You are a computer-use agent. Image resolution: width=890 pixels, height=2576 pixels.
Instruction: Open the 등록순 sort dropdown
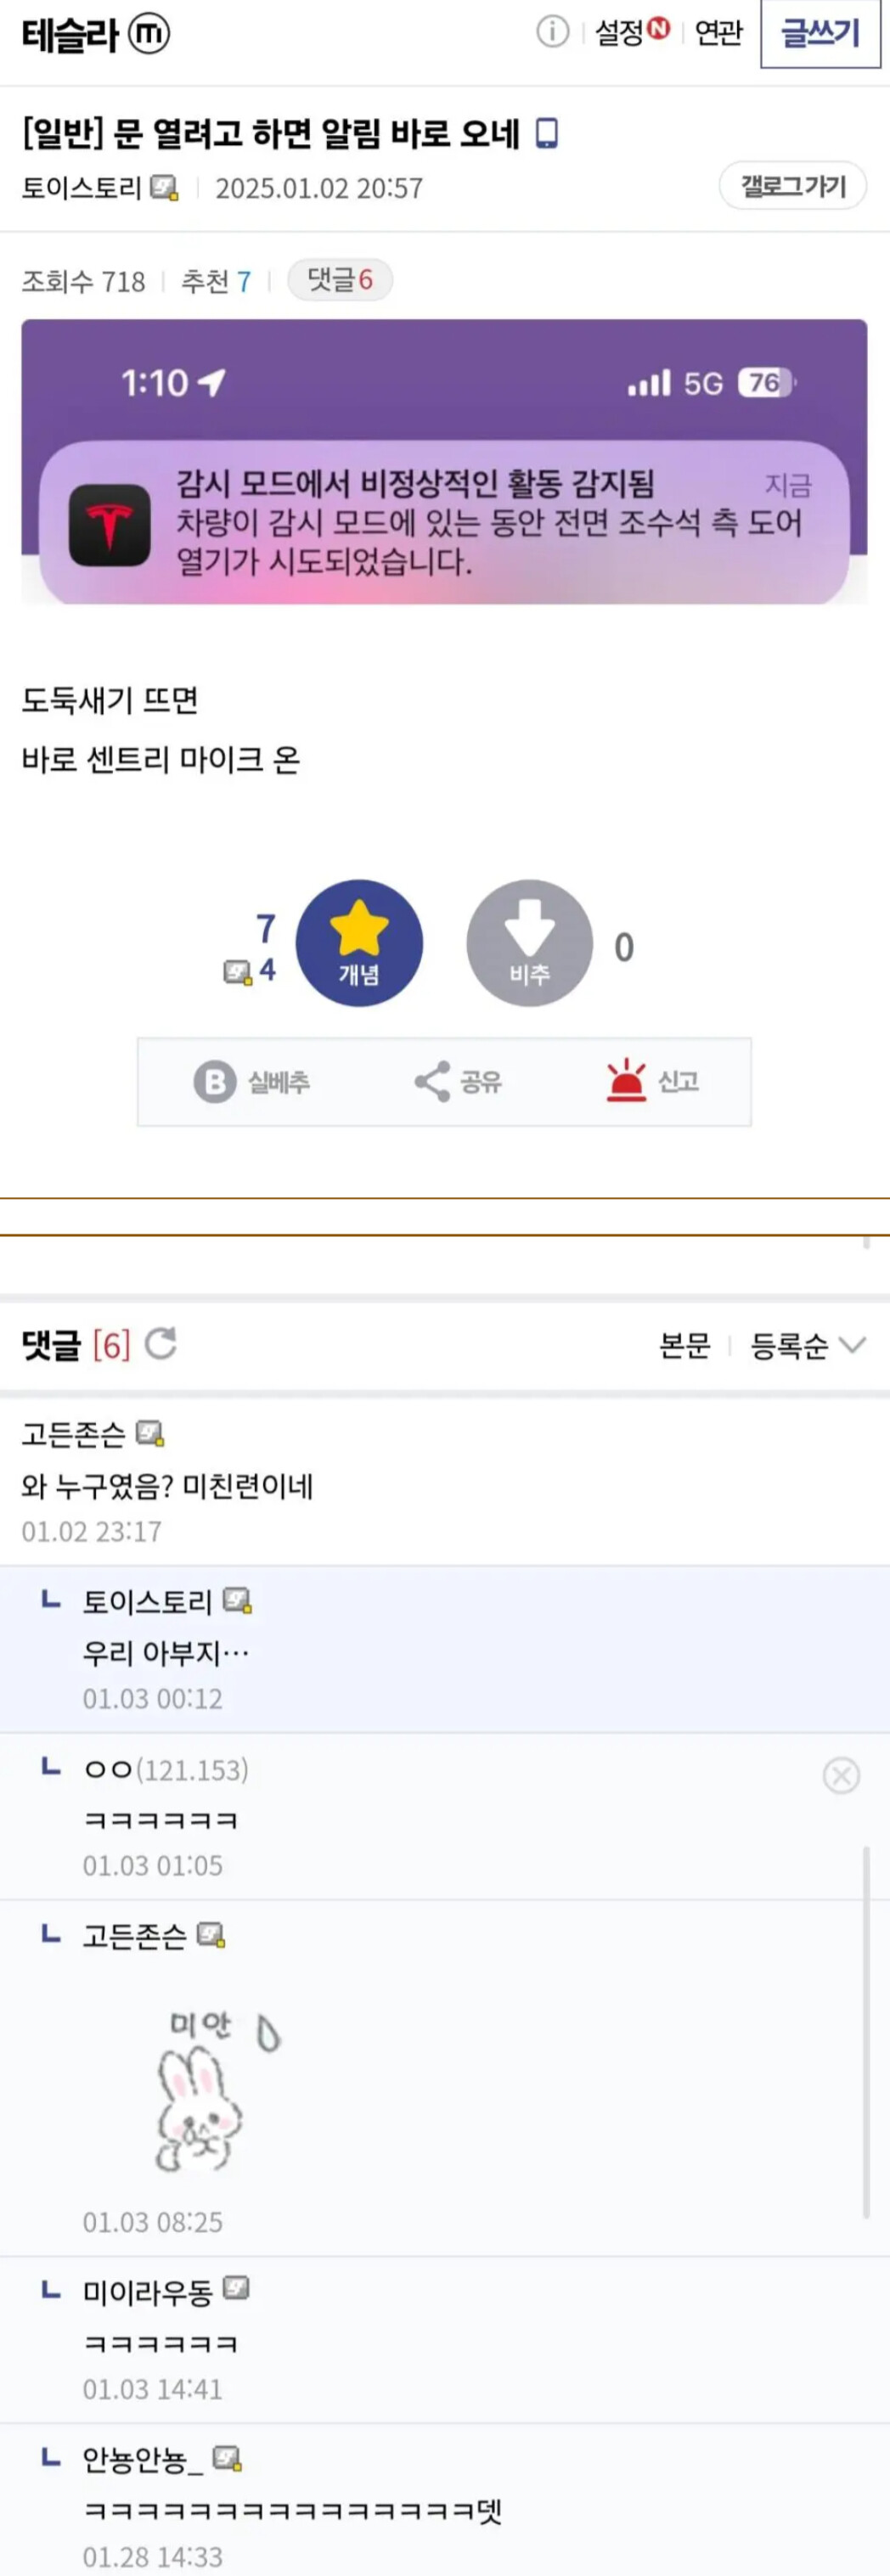pyautogui.click(x=808, y=1346)
